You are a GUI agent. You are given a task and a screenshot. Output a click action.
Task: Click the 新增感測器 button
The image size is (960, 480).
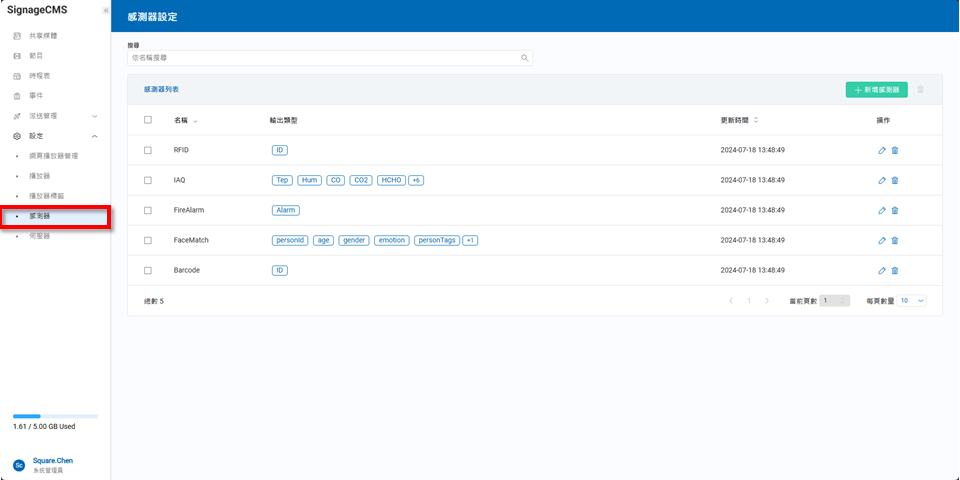point(876,90)
